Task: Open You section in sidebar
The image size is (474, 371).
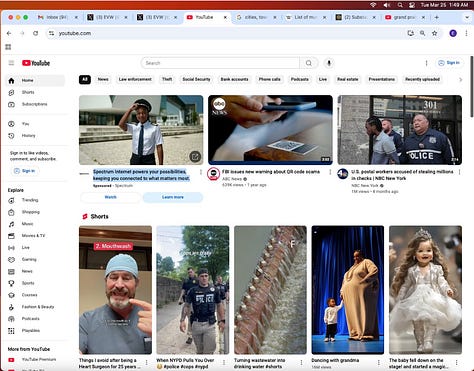Action: coord(35,124)
